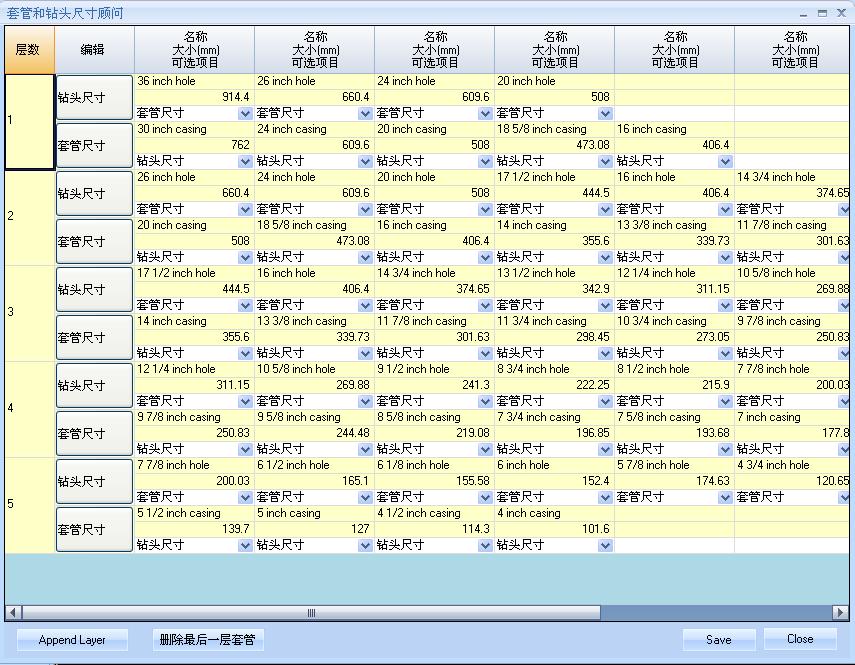
Task: Click the 编辑 column header
Action: (94, 50)
